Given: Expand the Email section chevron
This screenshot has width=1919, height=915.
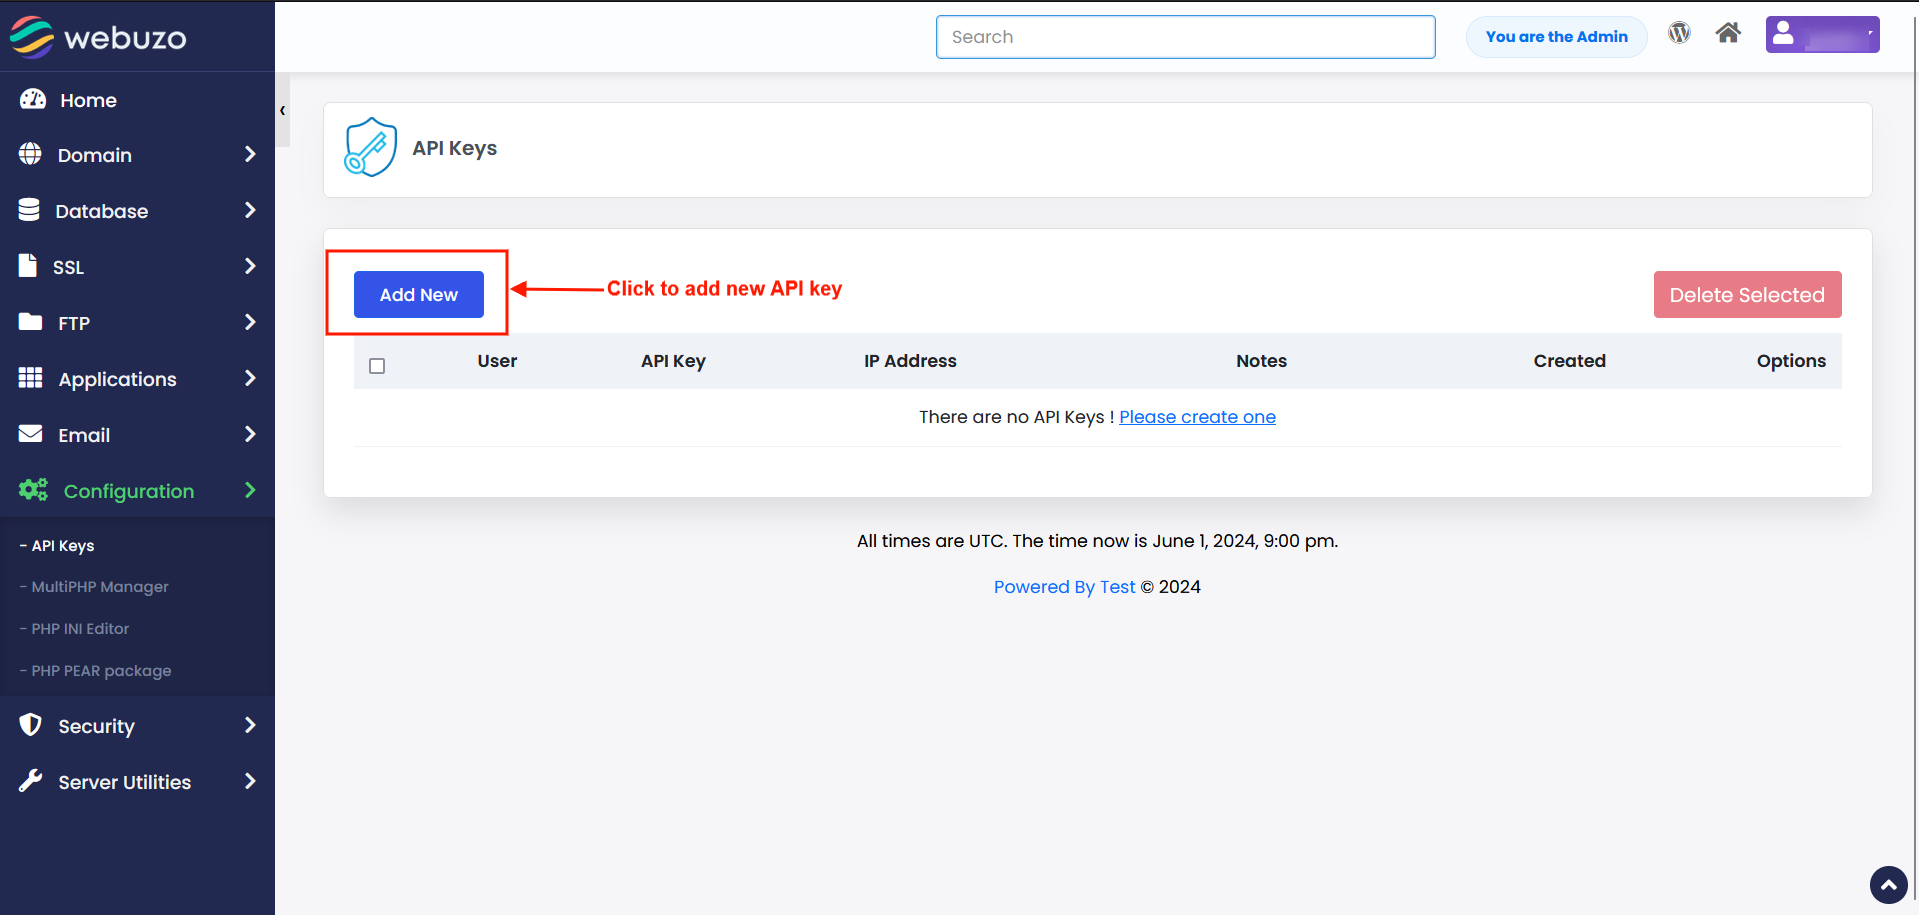Looking at the screenshot, I should pyautogui.click(x=250, y=434).
